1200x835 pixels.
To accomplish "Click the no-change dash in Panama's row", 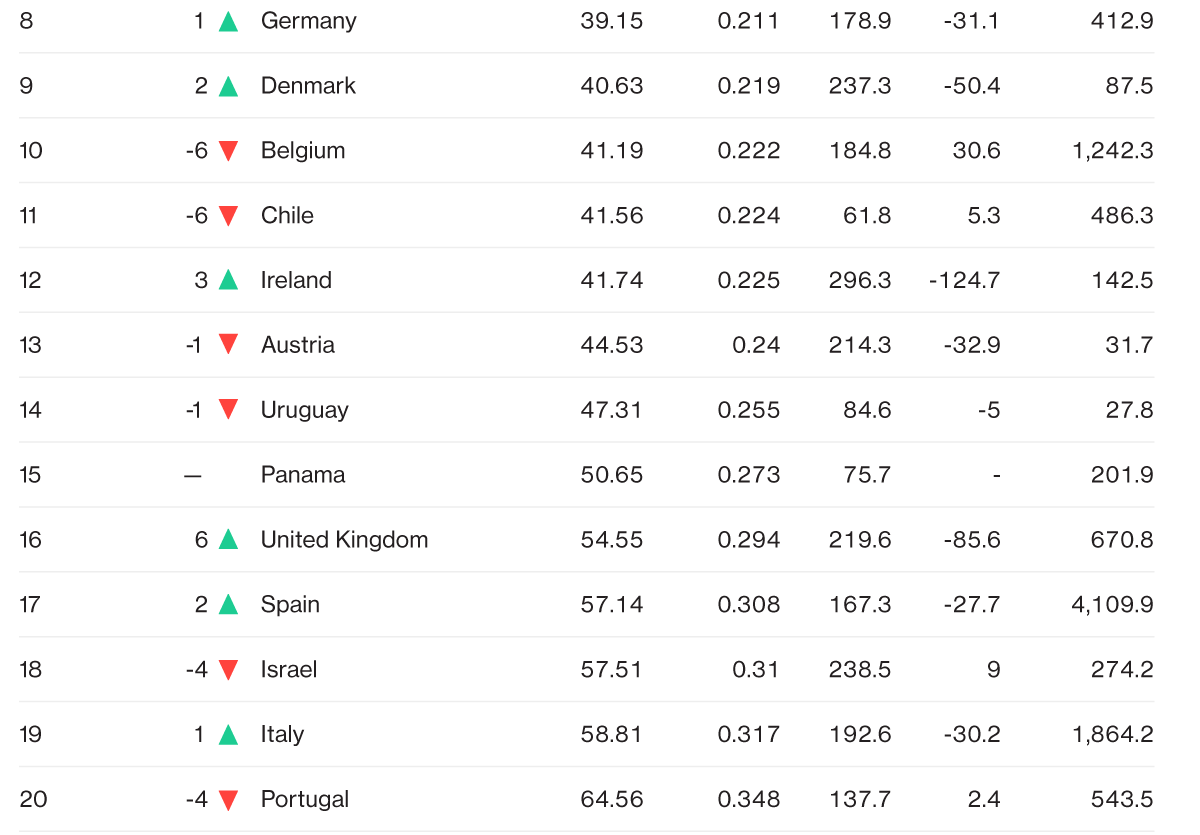I will (193, 475).
